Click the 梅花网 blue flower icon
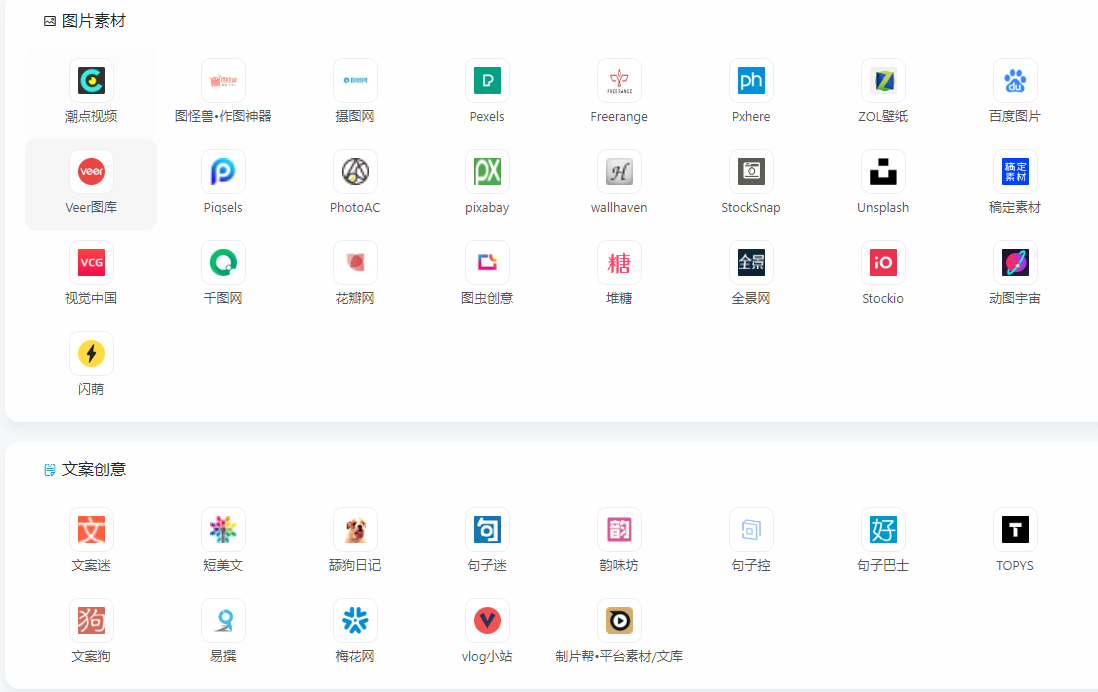The height and width of the screenshot is (692, 1098). point(355,621)
